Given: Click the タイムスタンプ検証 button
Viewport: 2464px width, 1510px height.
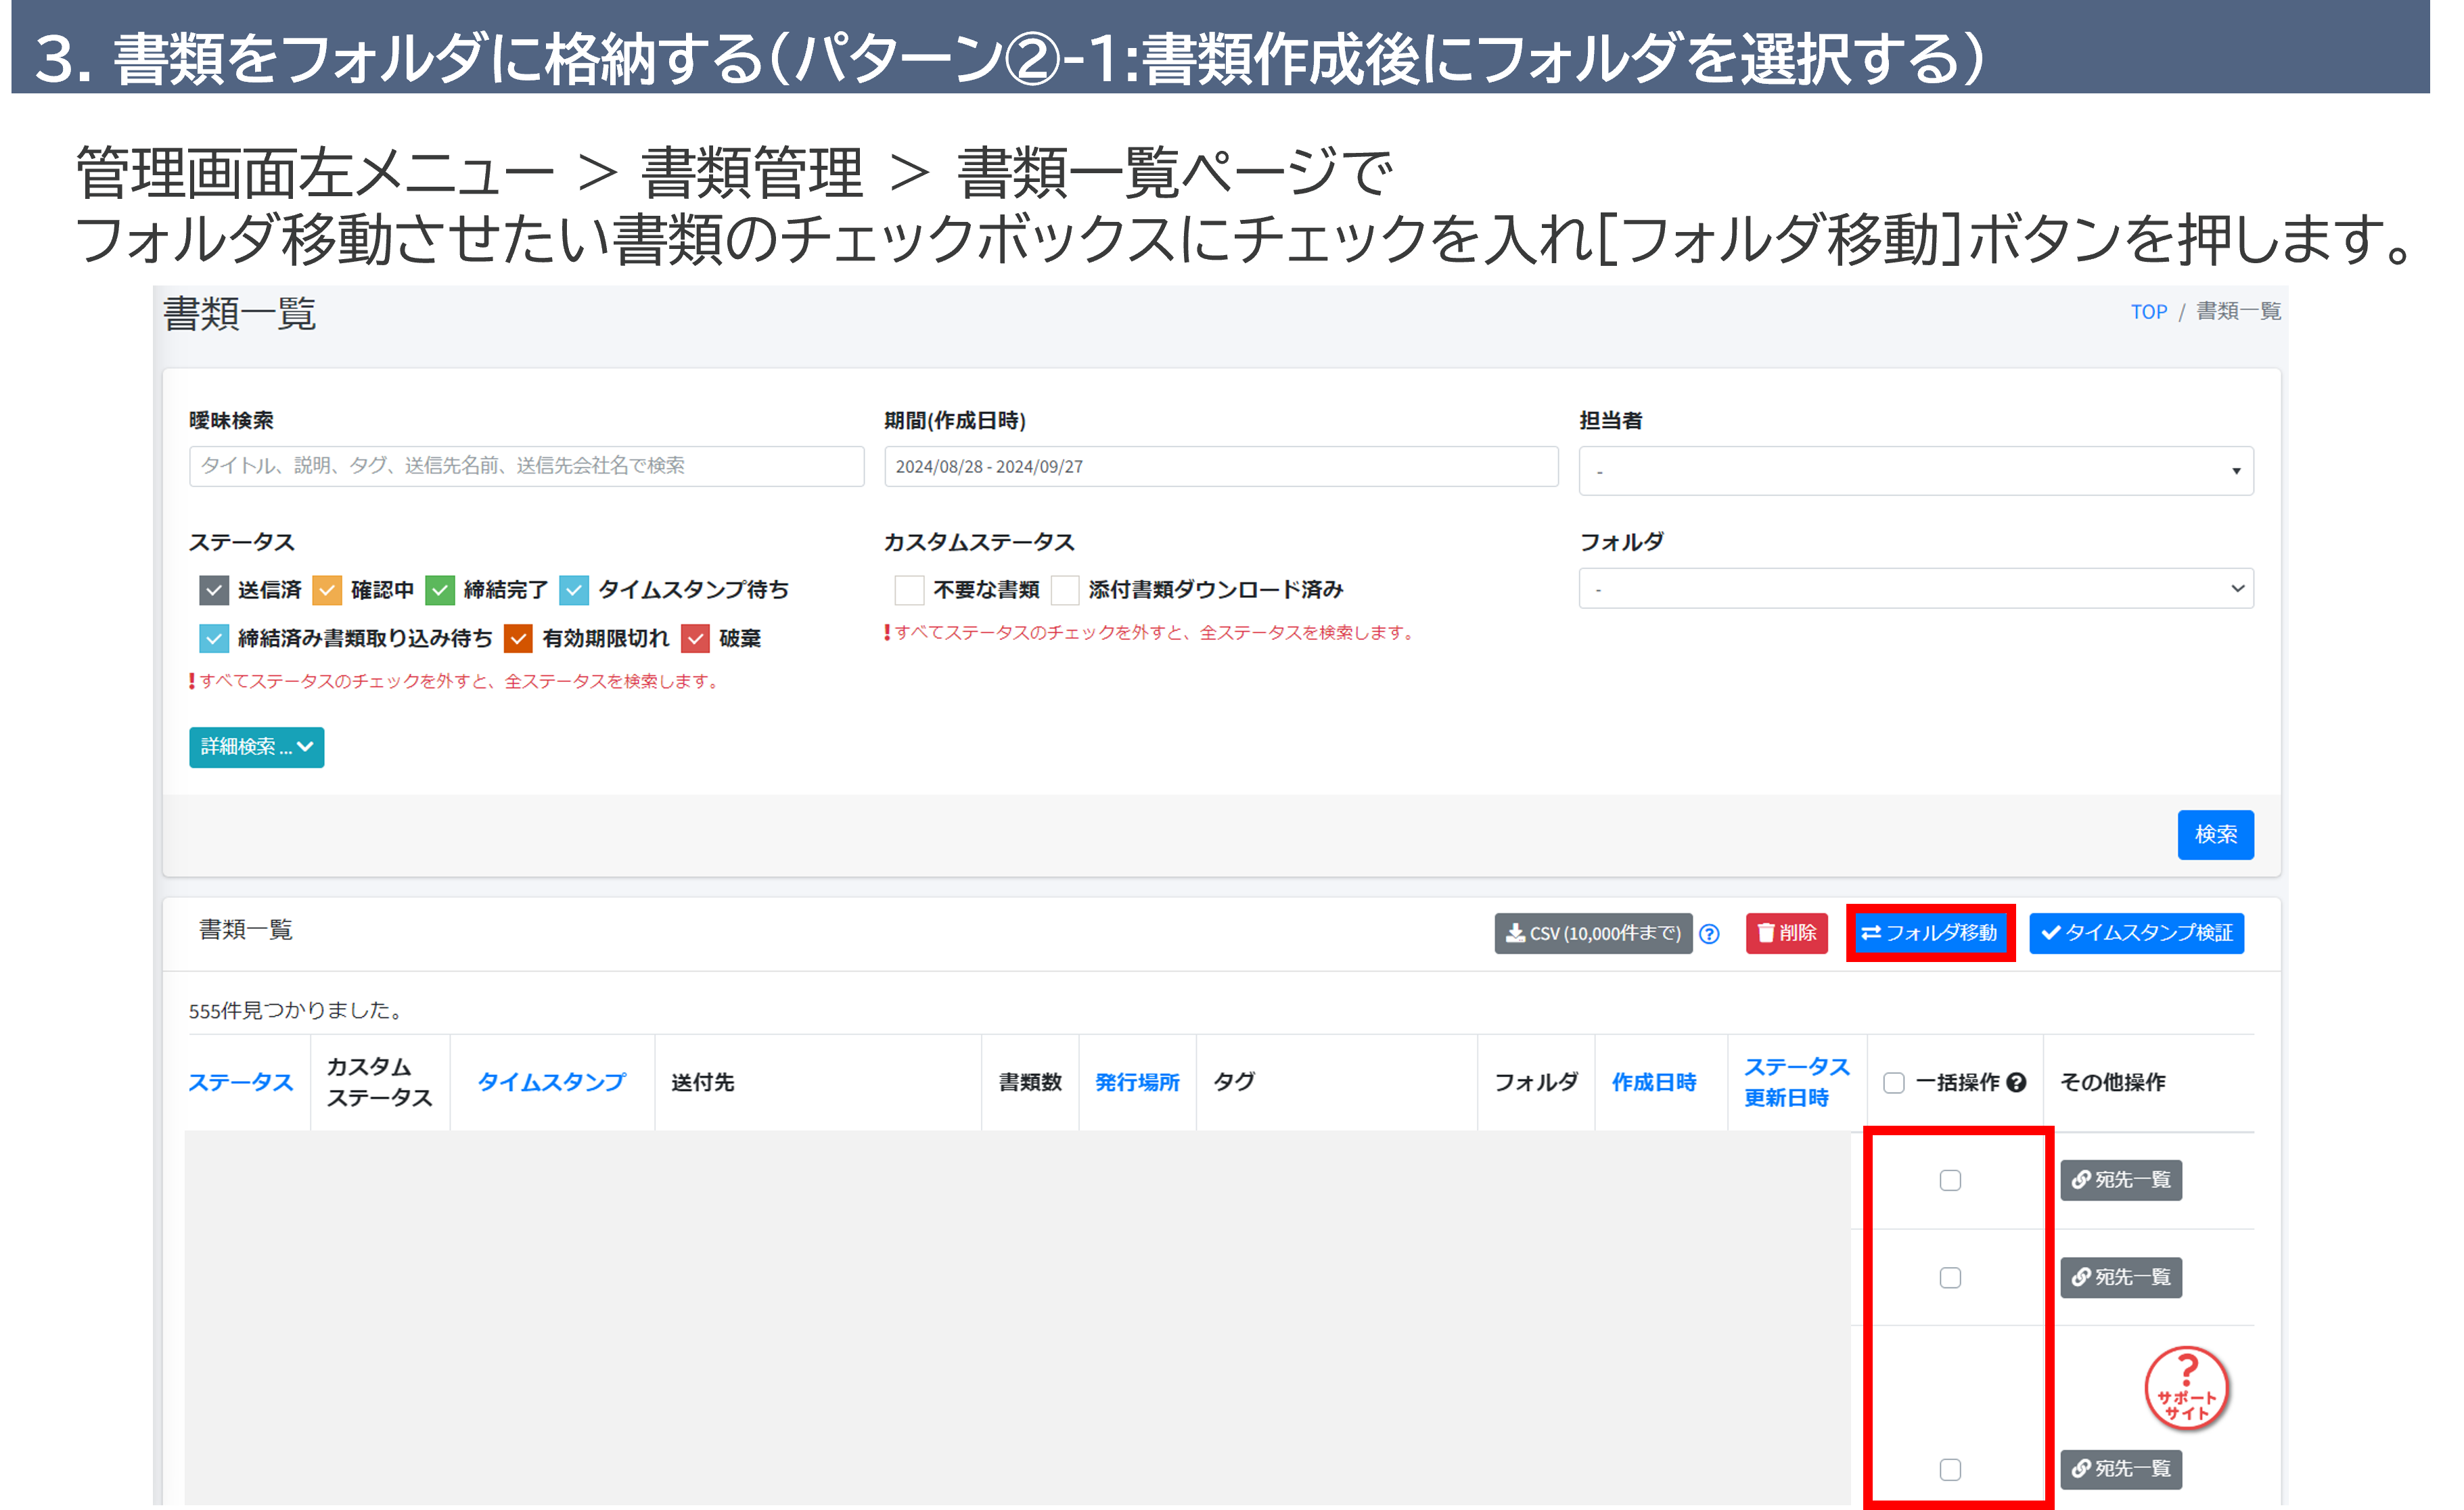Looking at the screenshot, I should [2136, 933].
